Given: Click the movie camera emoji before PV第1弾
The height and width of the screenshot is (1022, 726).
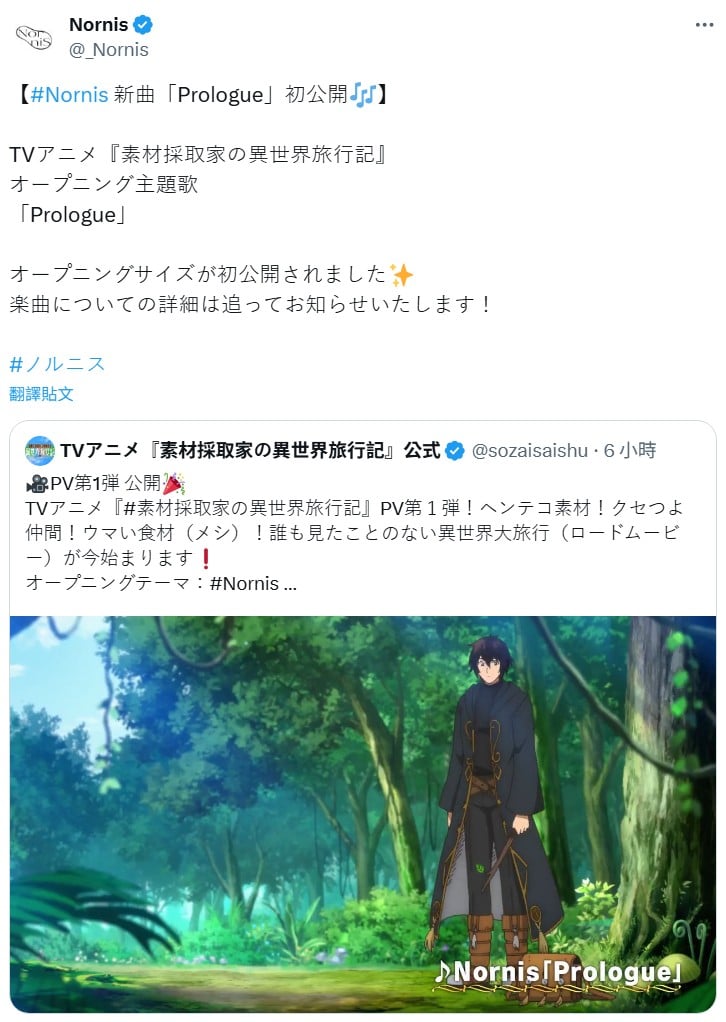Looking at the screenshot, I should tap(37, 484).
